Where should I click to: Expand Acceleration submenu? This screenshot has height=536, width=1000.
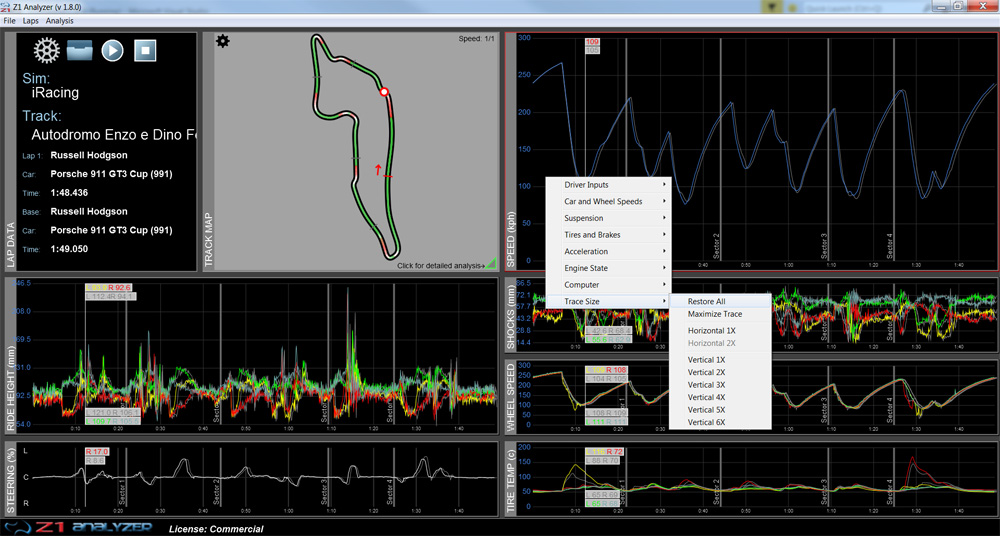tap(608, 251)
